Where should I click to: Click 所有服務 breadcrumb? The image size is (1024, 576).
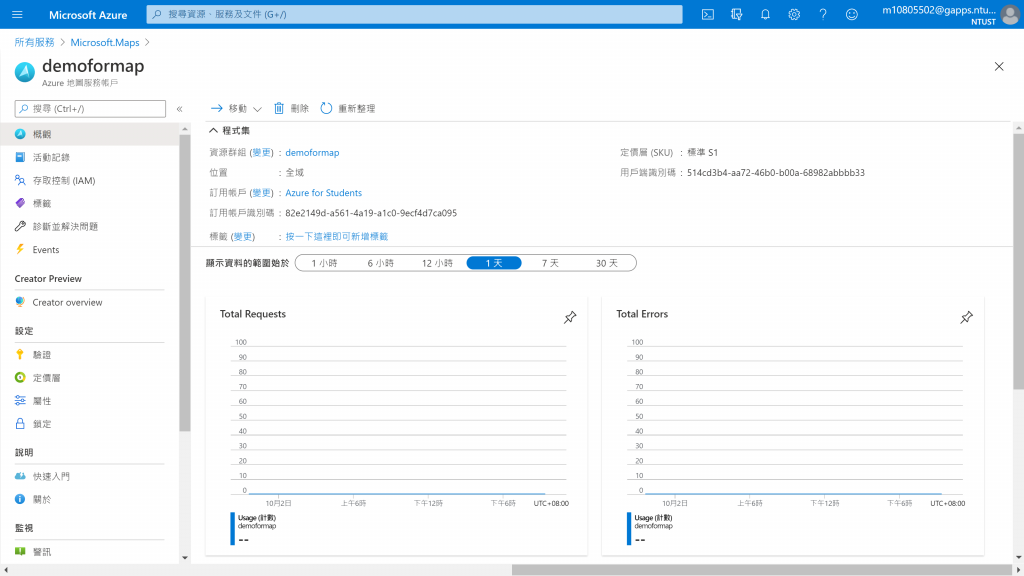point(35,42)
